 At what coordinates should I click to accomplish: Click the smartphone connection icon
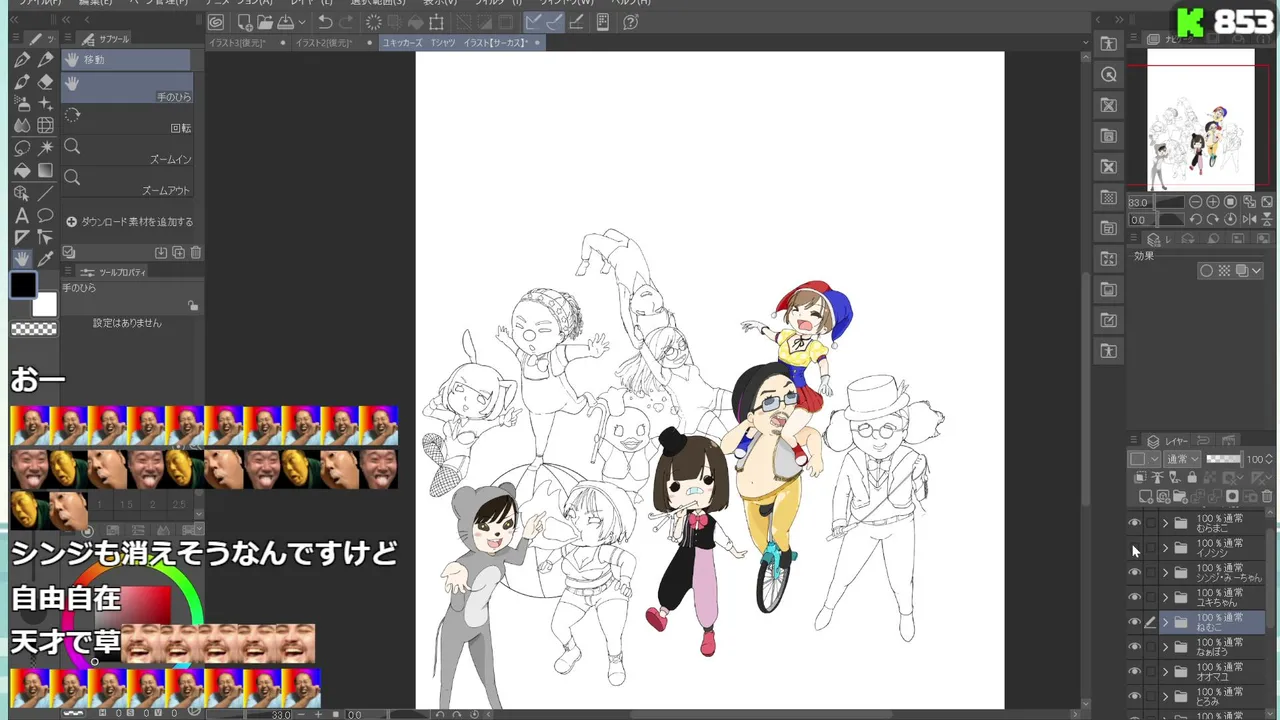[603, 22]
